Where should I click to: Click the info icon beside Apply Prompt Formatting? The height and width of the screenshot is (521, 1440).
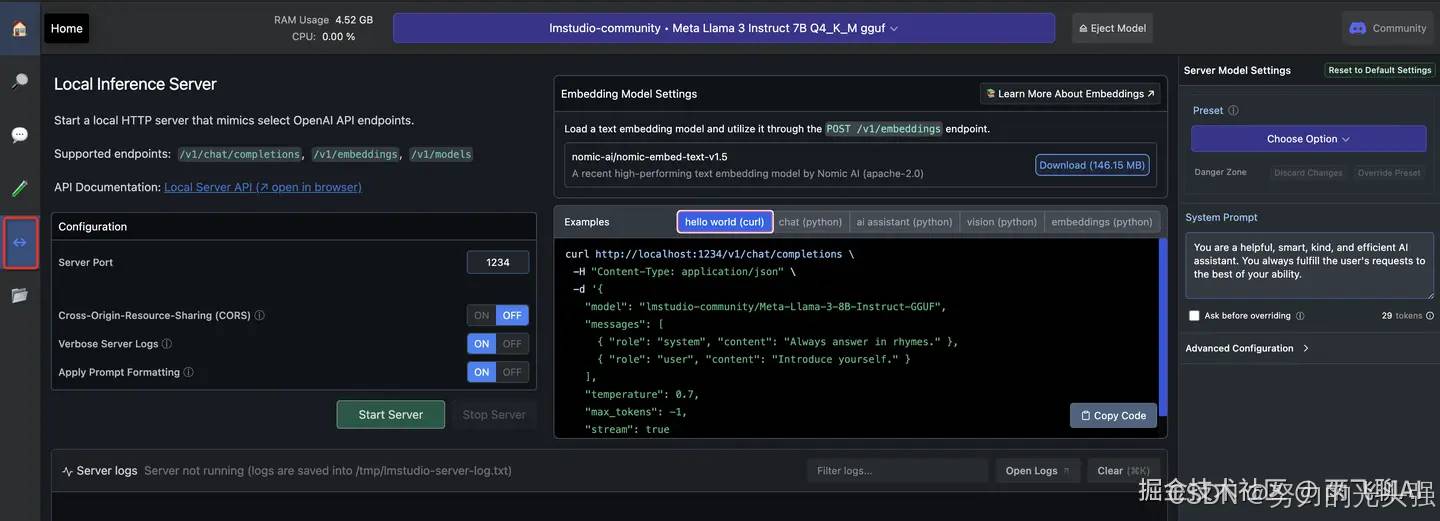pos(188,372)
